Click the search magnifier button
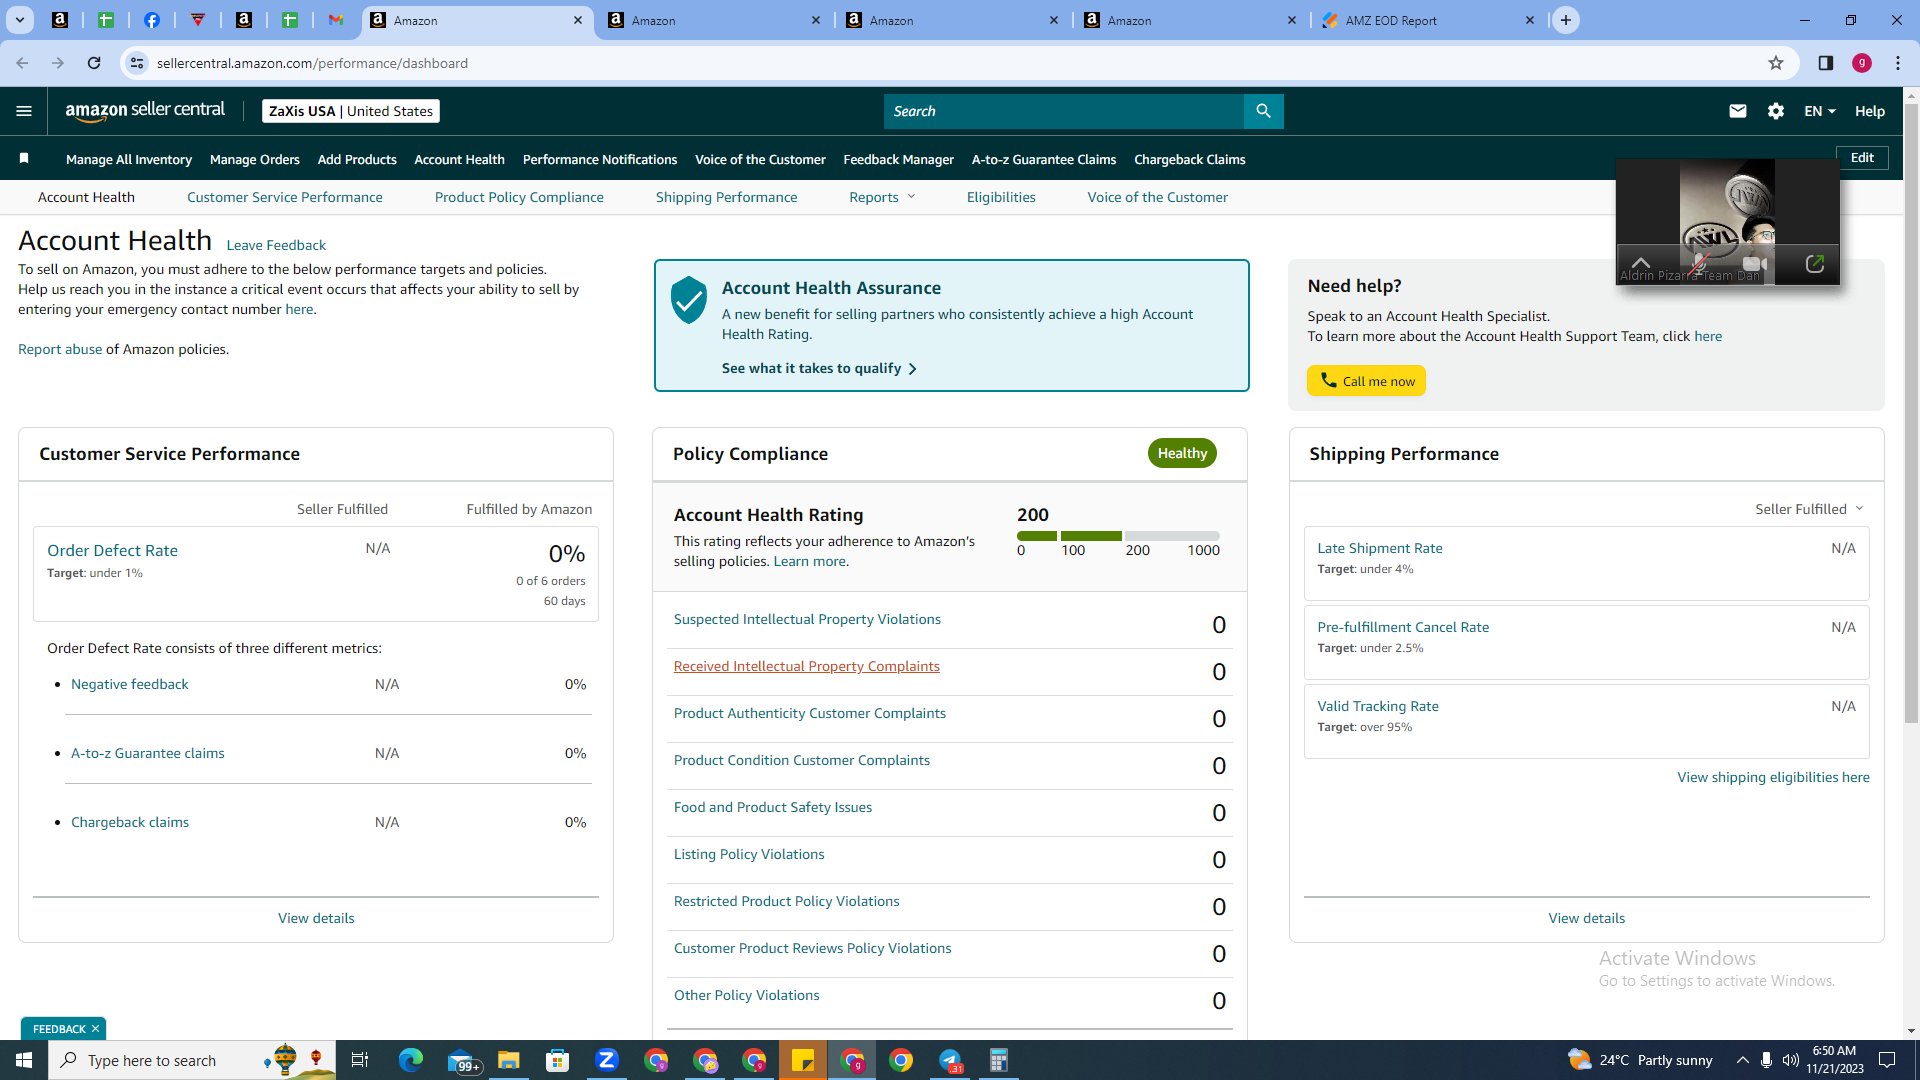 (x=1263, y=111)
